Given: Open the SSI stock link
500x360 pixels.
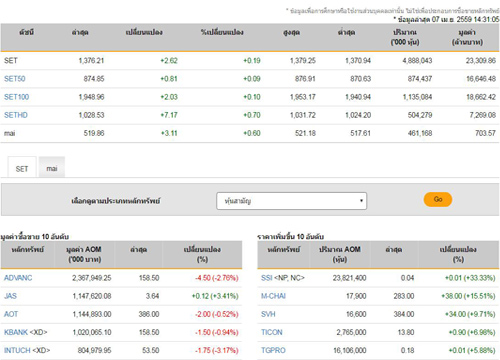Looking at the screenshot, I should tap(267, 278).
